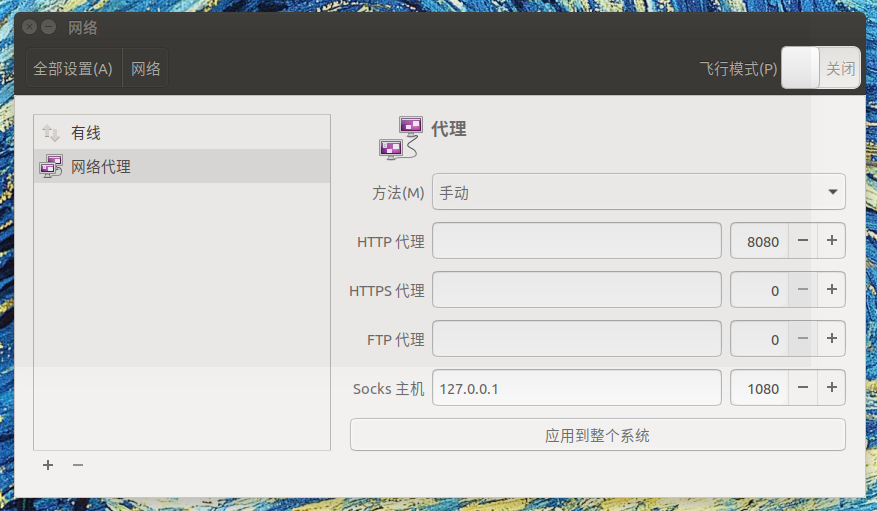The width and height of the screenshot is (877, 511).
Task: Toggle the airplane mode switch
Action: pos(820,69)
